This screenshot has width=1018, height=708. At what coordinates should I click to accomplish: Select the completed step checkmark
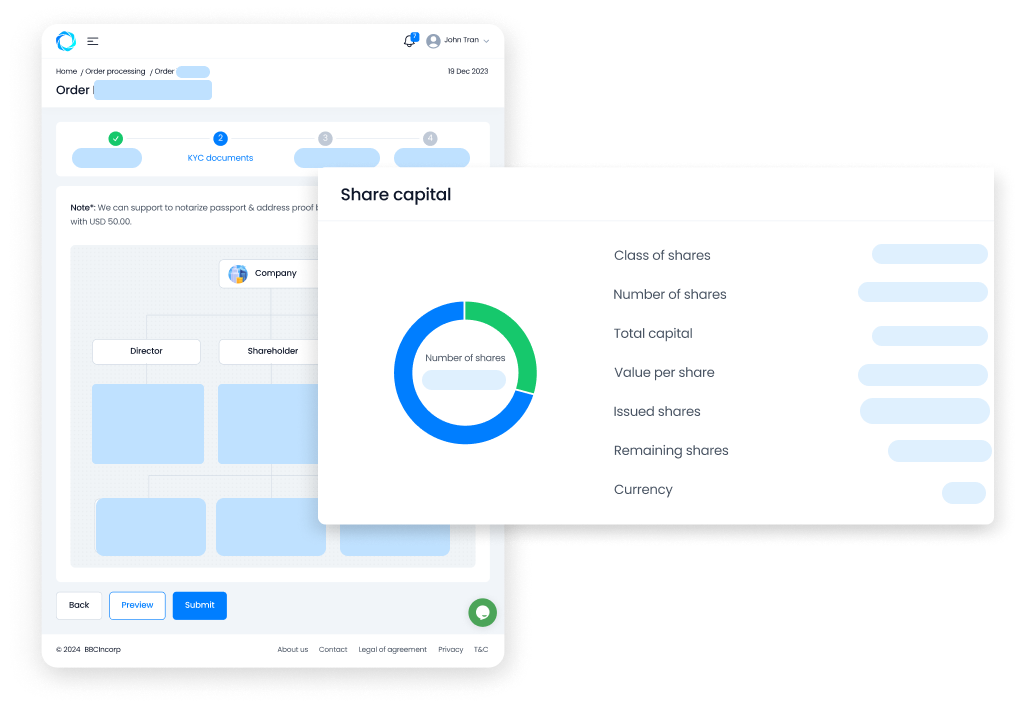(x=115, y=139)
